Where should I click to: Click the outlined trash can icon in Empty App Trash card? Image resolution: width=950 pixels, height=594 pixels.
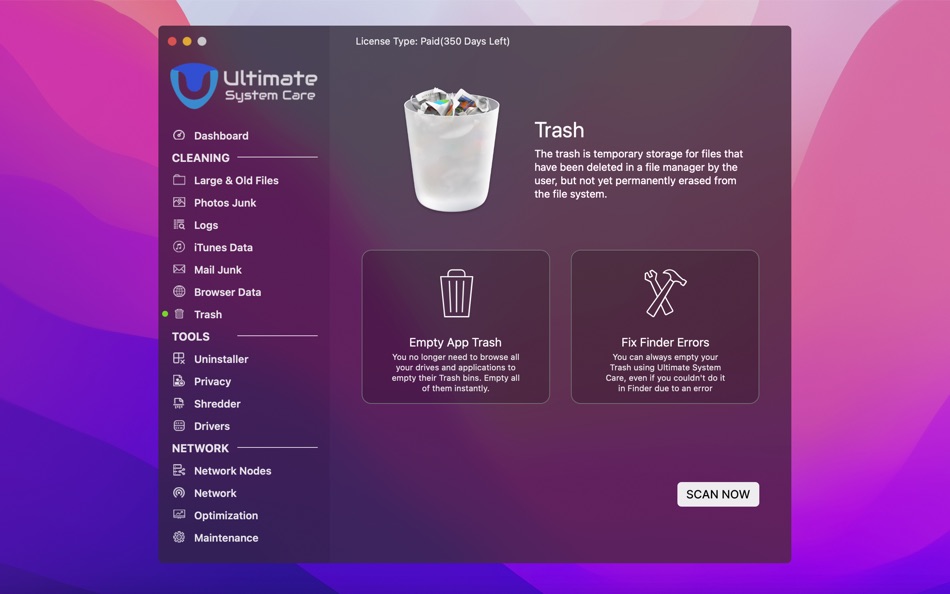tap(456, 293)
